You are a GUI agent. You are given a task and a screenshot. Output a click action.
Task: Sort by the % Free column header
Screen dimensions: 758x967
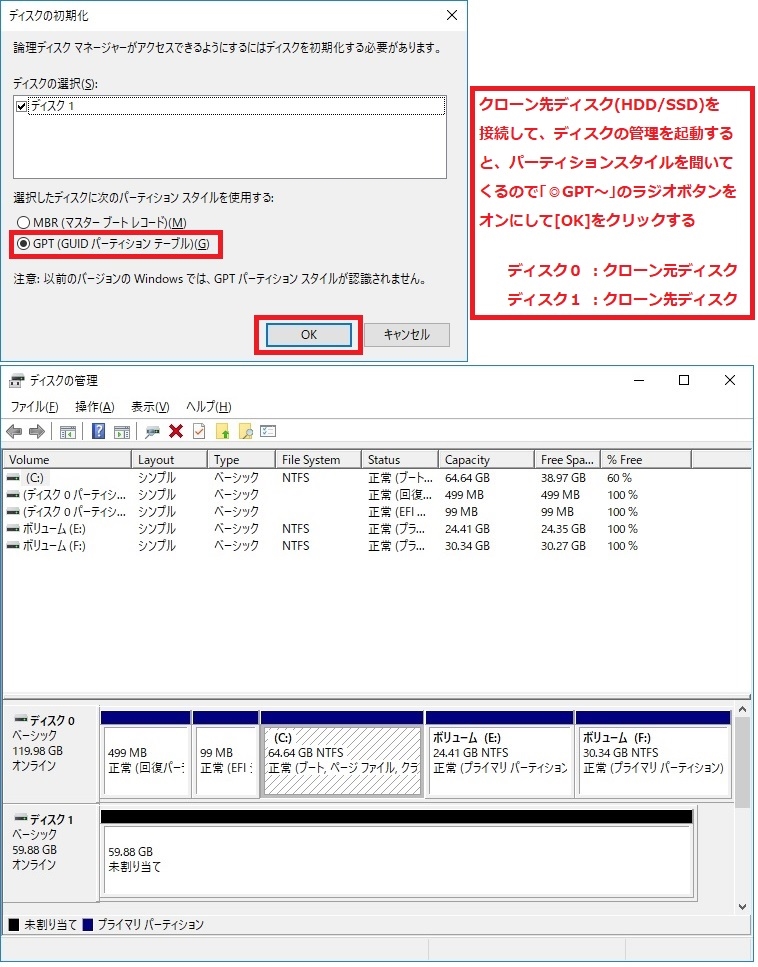(x=646, y=459)
